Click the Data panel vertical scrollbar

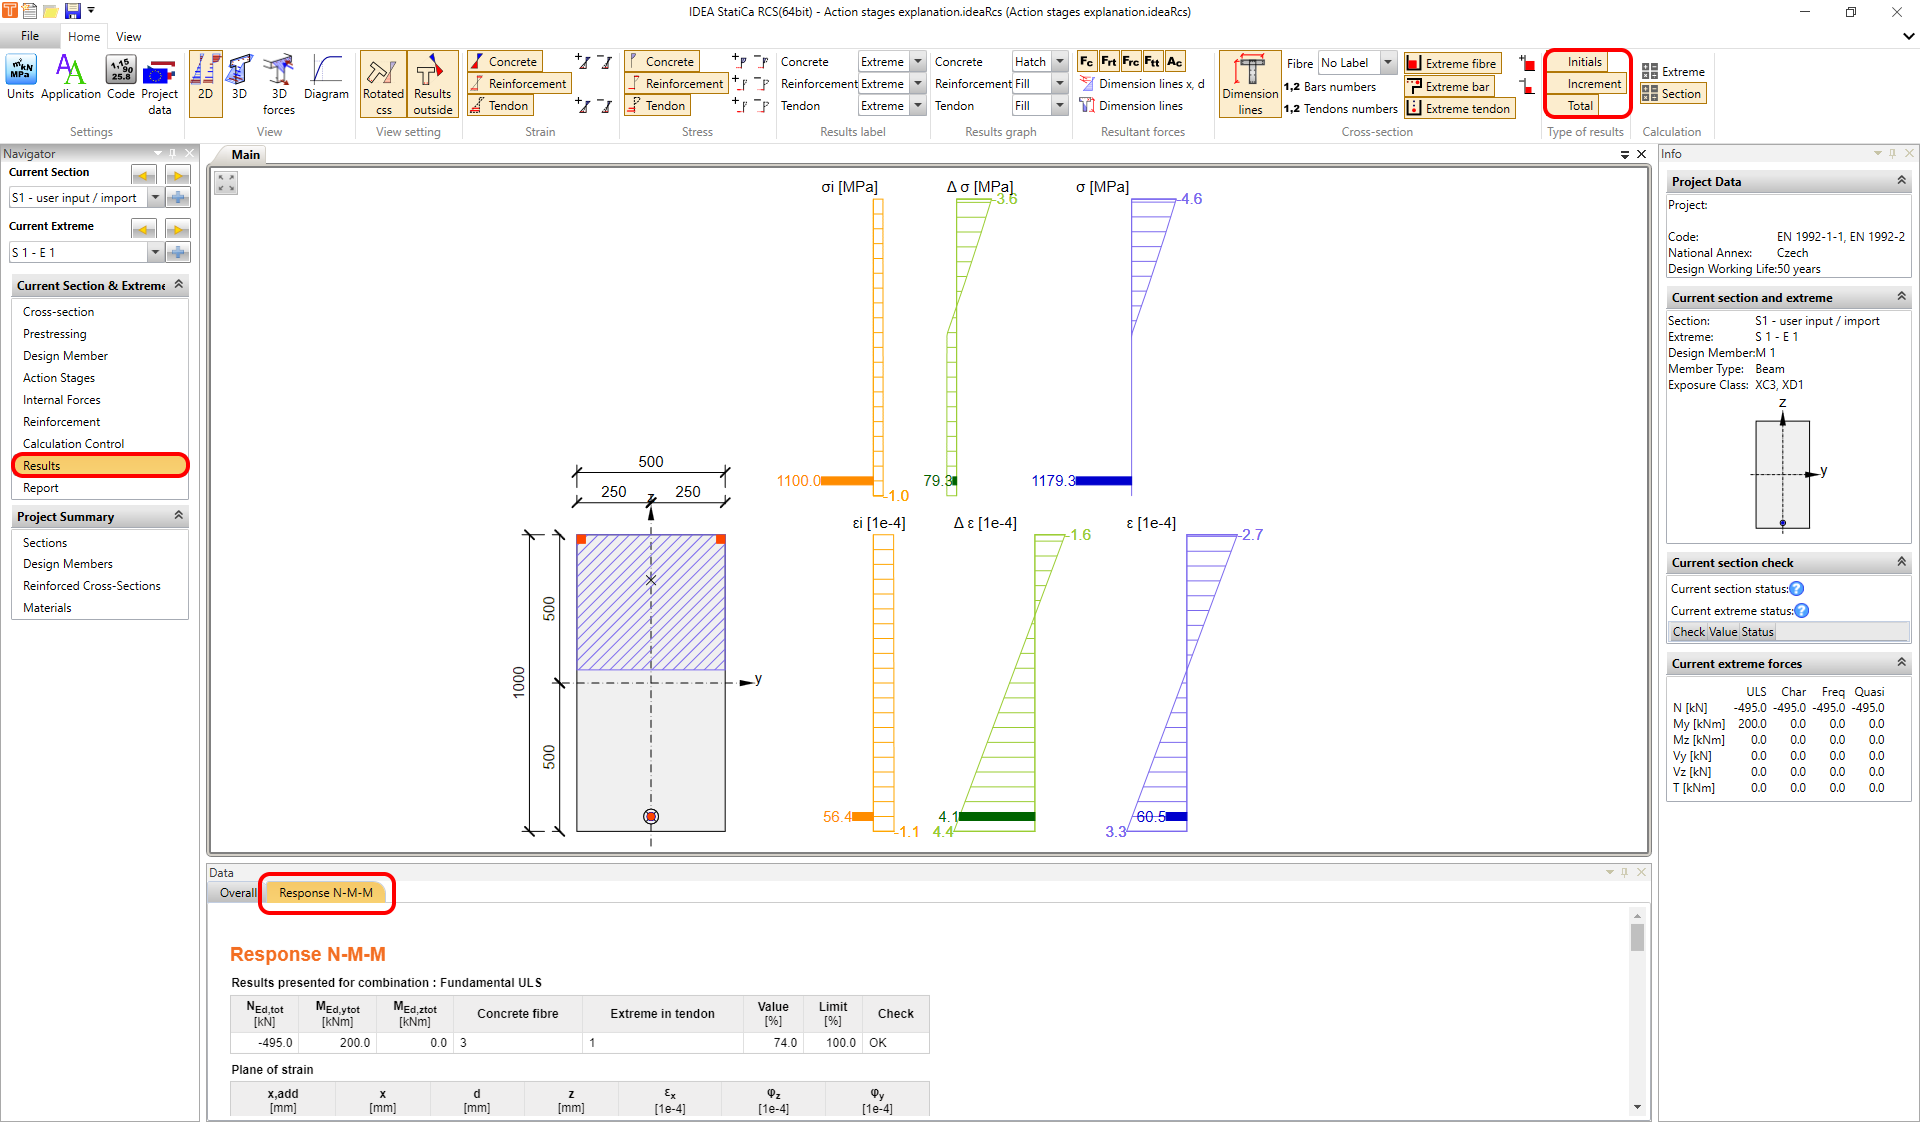coord(1637,937)
